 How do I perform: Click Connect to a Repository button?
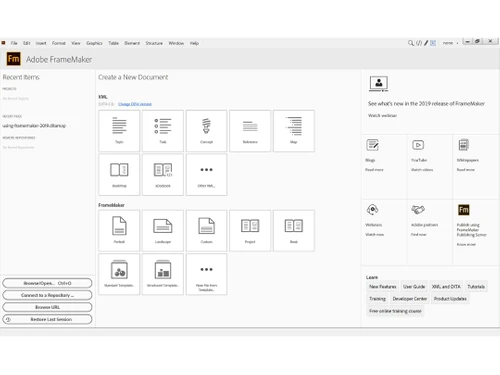click(47, 295)
